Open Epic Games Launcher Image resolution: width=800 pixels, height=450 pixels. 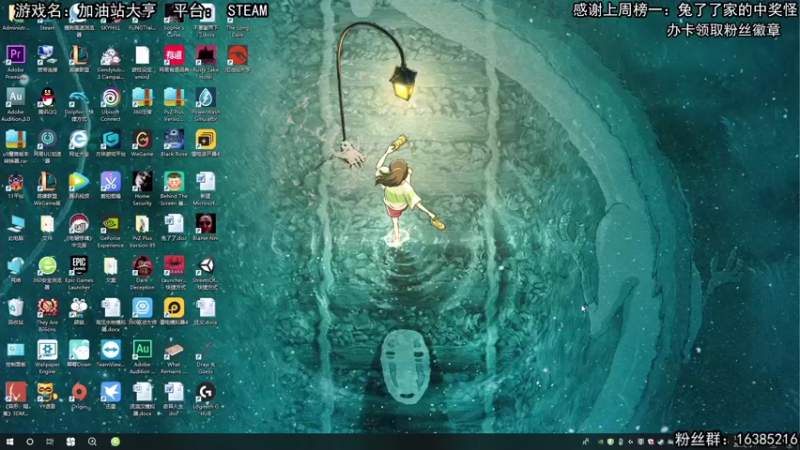79,266
